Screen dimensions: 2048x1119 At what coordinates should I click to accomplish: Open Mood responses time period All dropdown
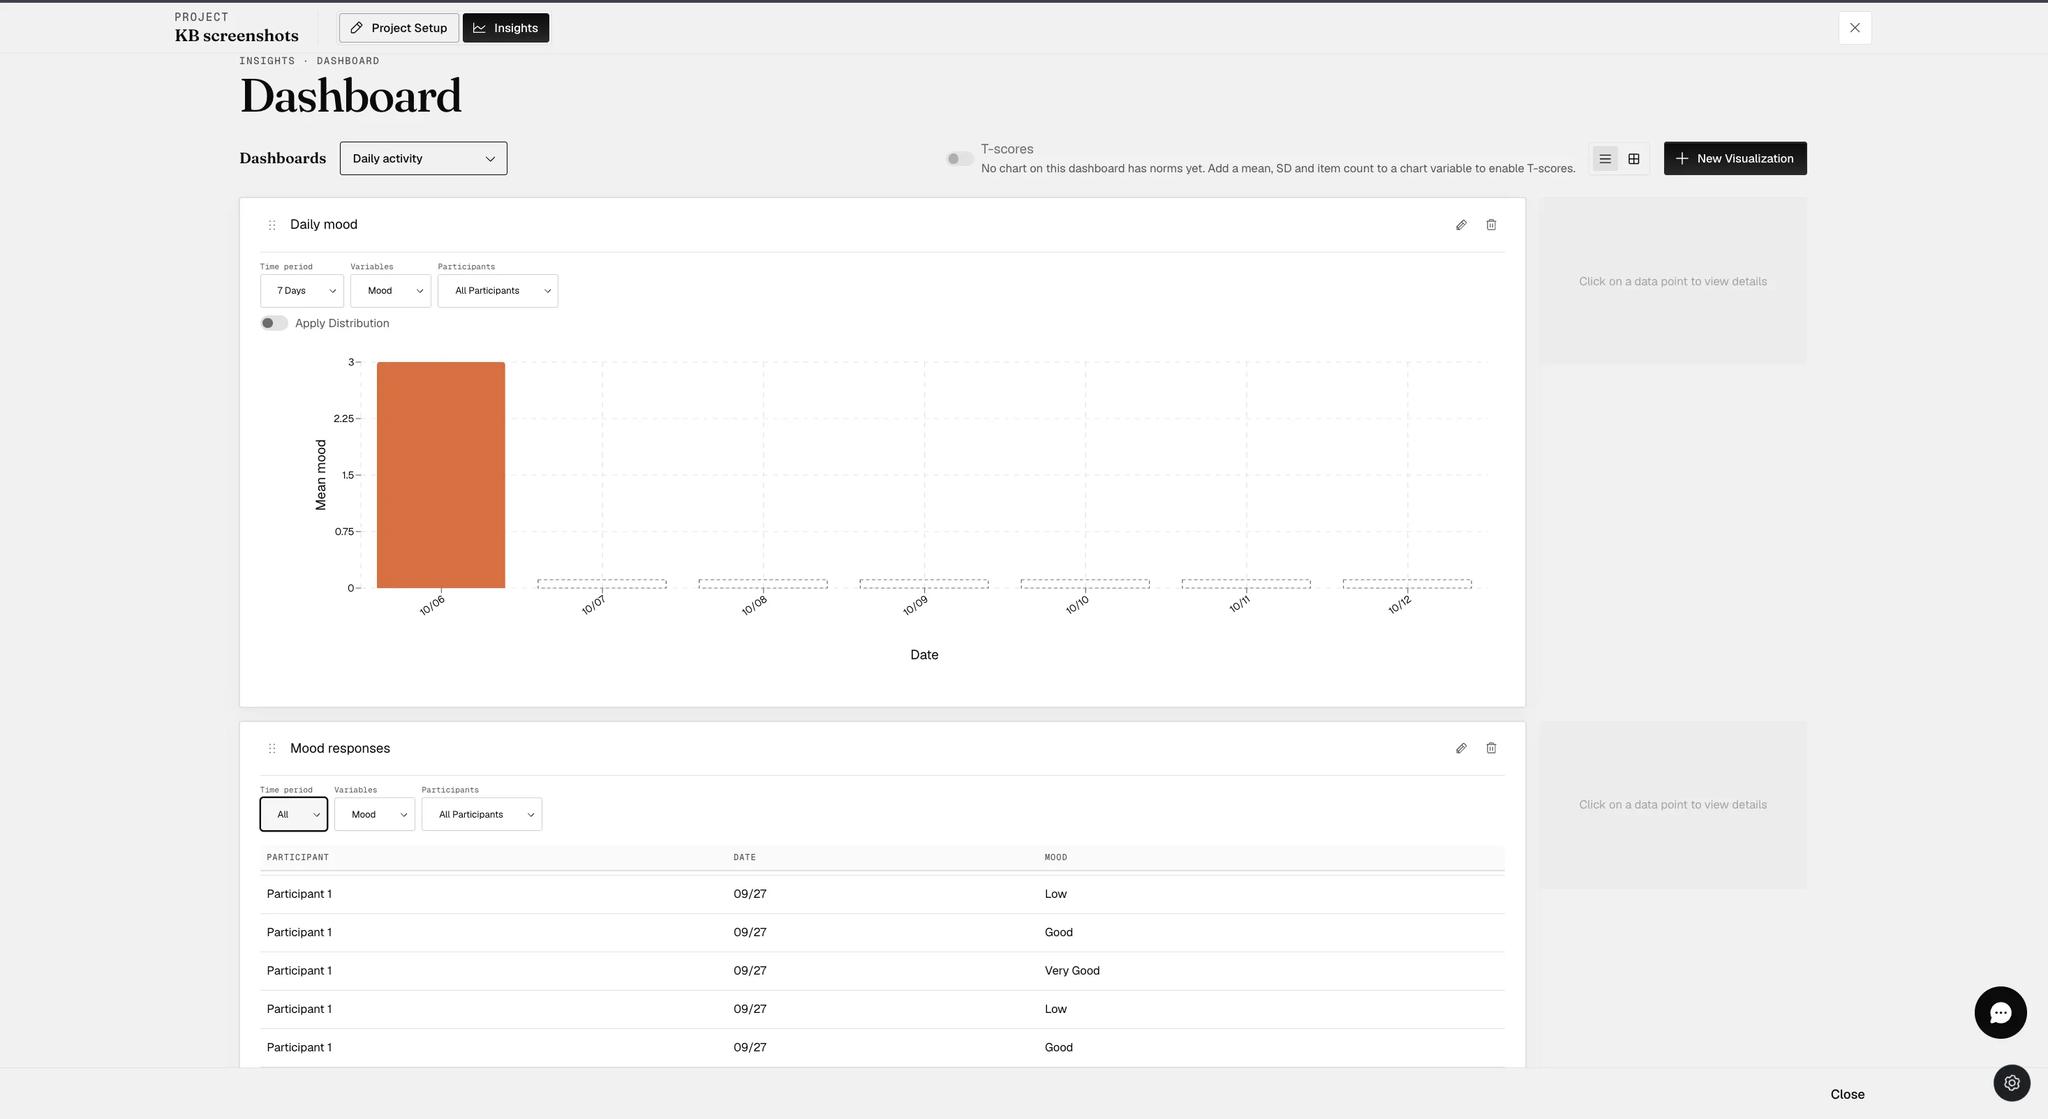coord(294,814)
